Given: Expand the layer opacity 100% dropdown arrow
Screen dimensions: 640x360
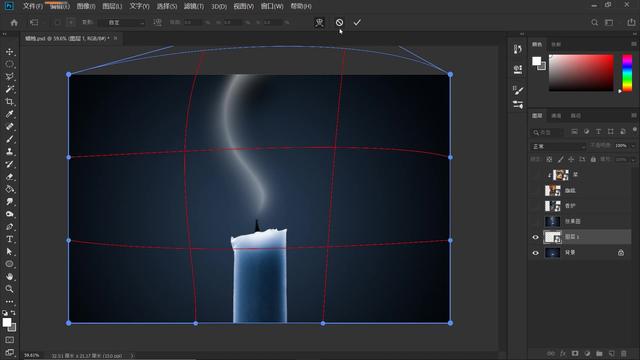Looking at the screenshot, I should tap(633, 146).
